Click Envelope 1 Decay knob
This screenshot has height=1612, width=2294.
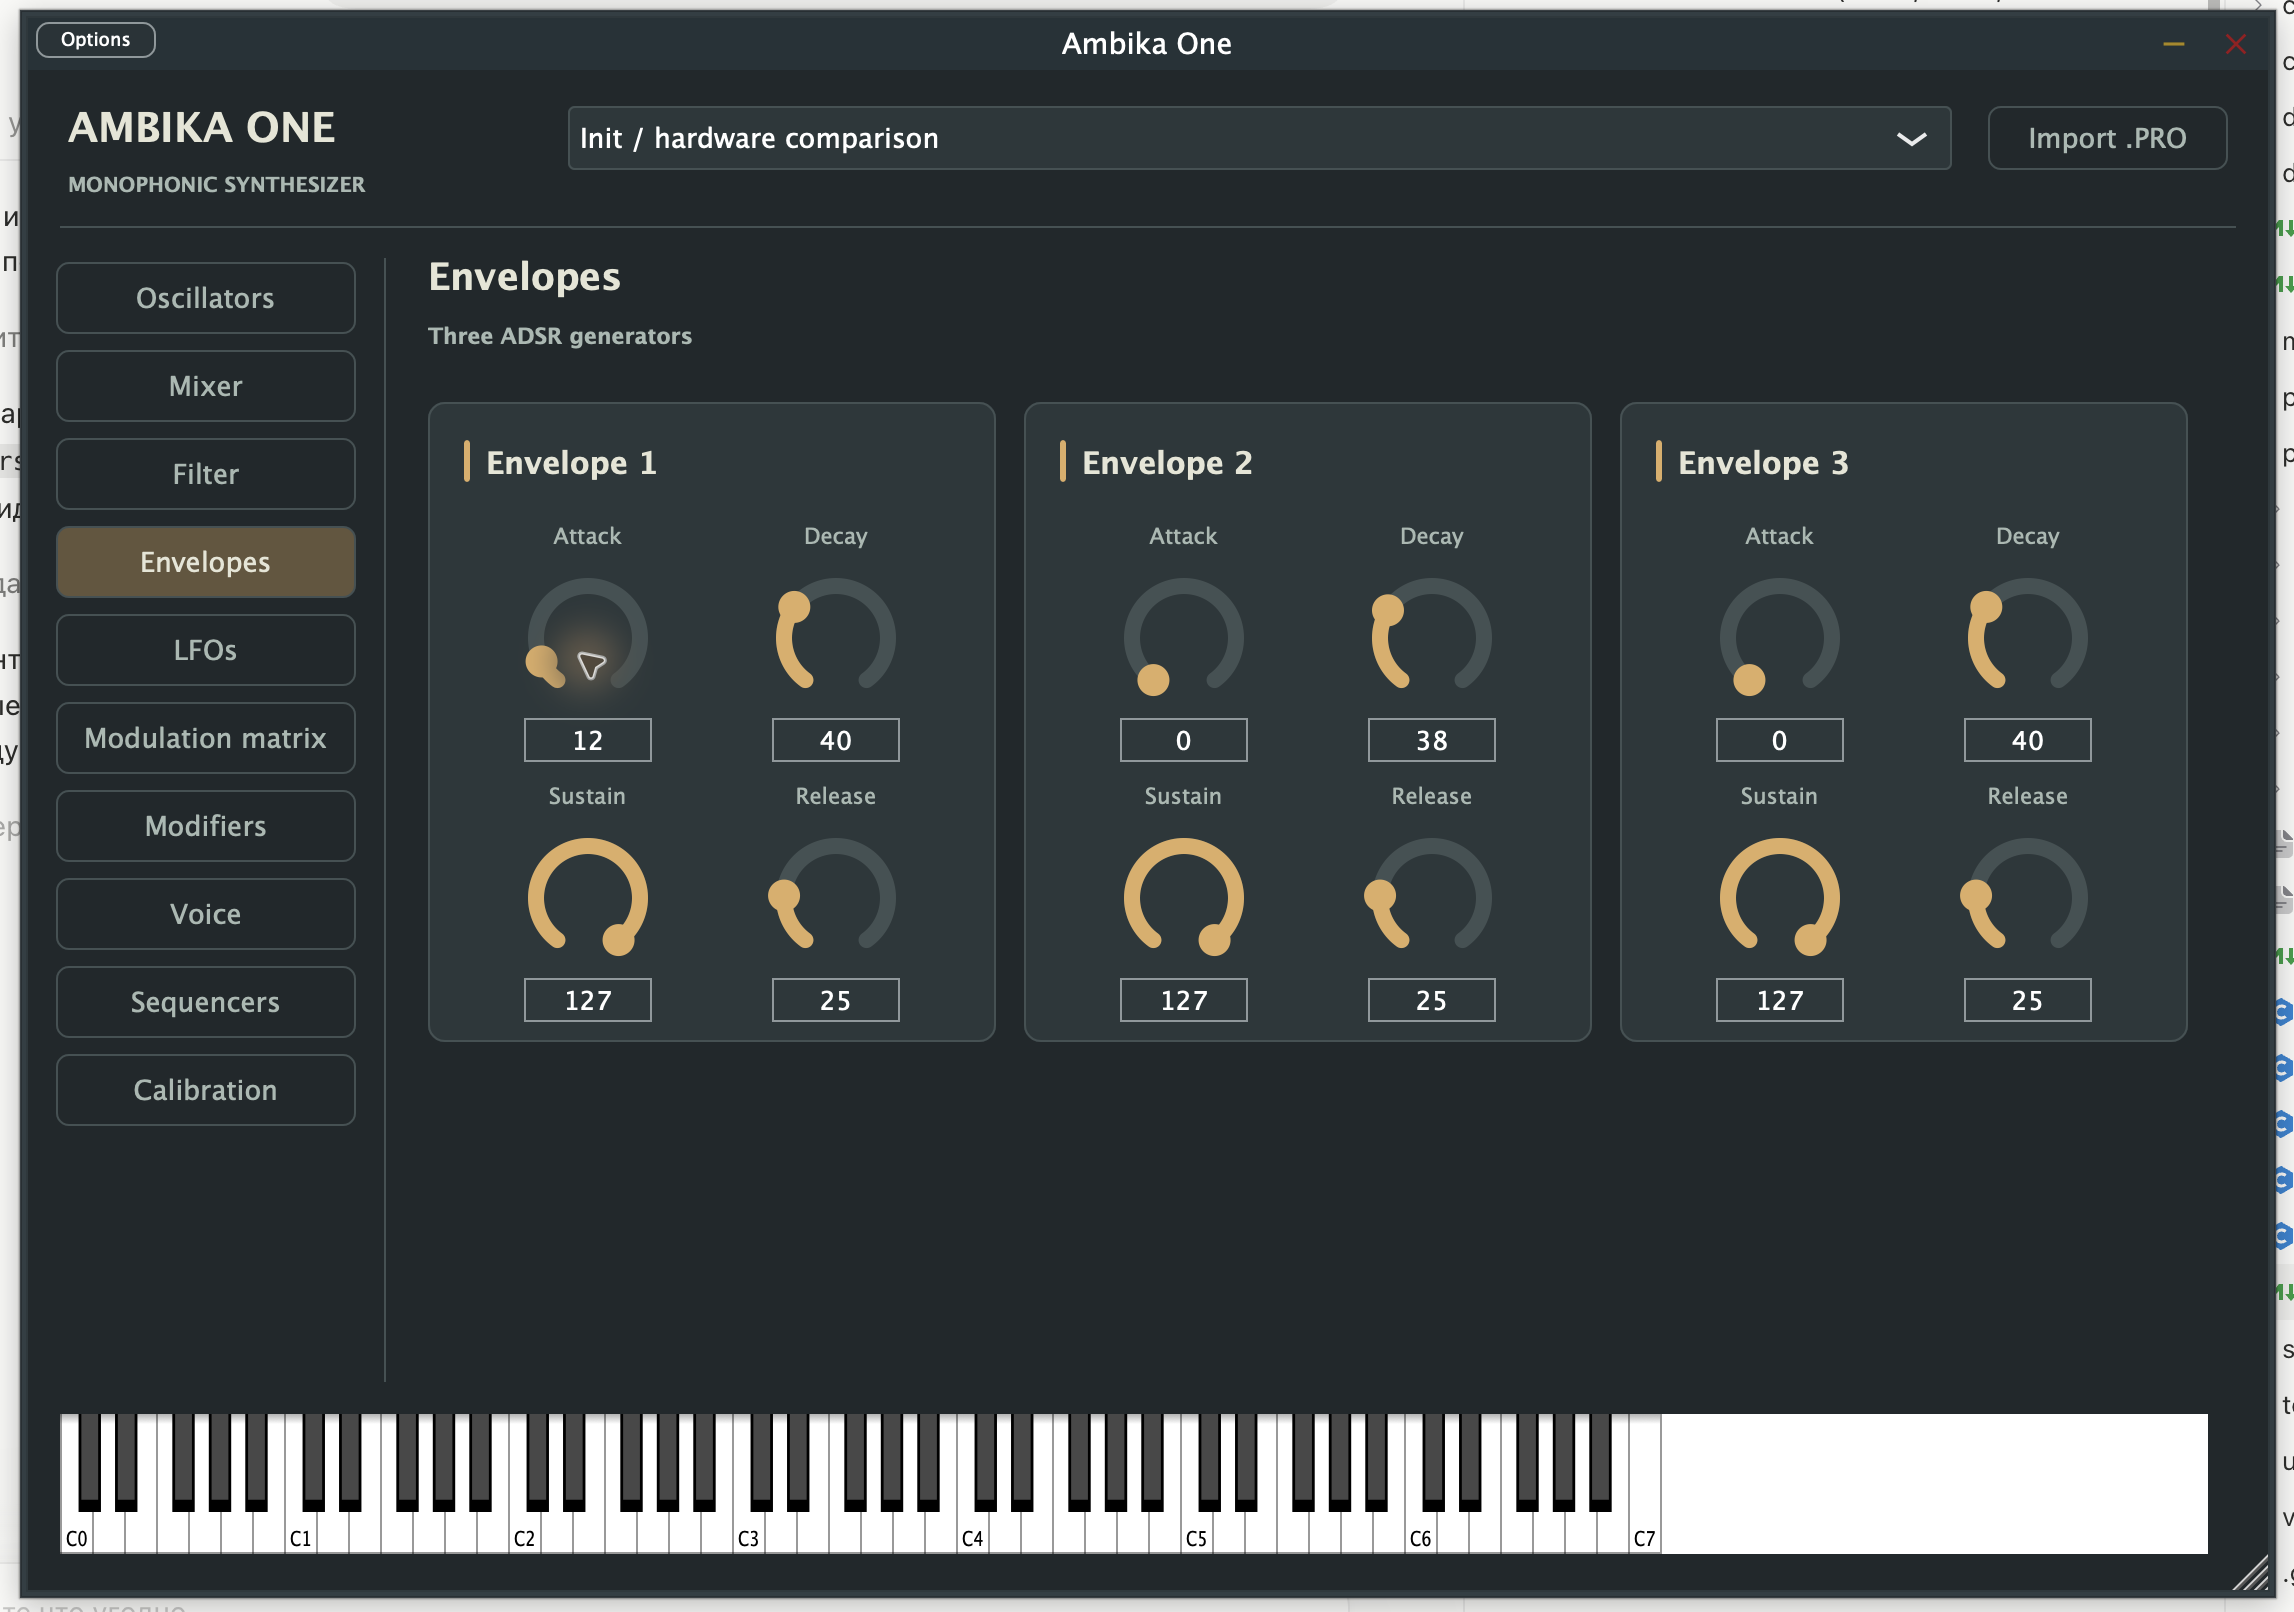point(836,637)
